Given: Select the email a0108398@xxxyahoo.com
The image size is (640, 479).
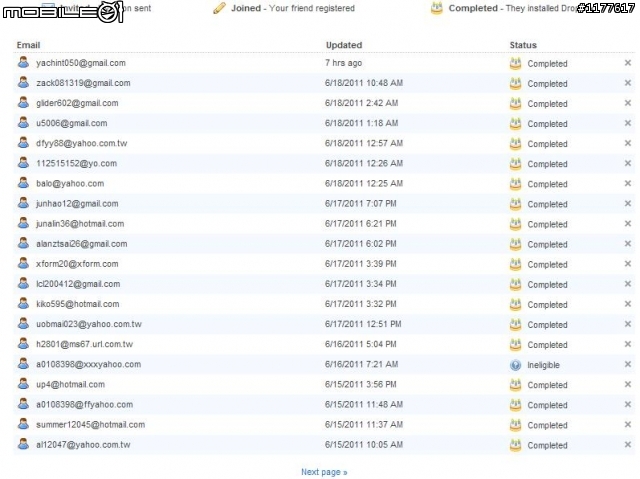Looking at the screenshot, I should tap(89, 364).
